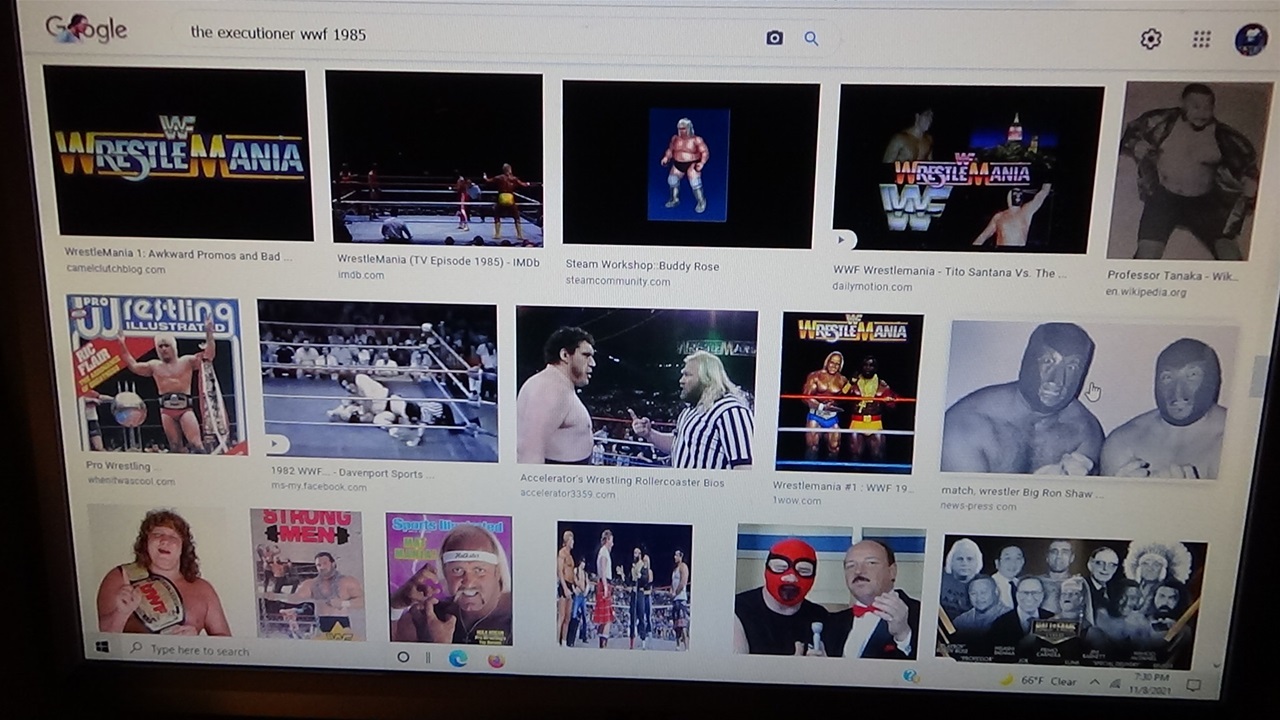This screenshot has height=720, width=1280.
Task: Open curly-haired wrestler with belt image
Action: 160,571
